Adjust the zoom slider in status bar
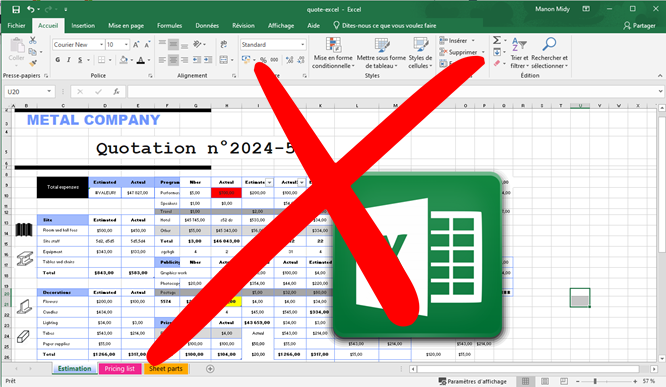Screen dimensions: 666x387 coord(595,381)
